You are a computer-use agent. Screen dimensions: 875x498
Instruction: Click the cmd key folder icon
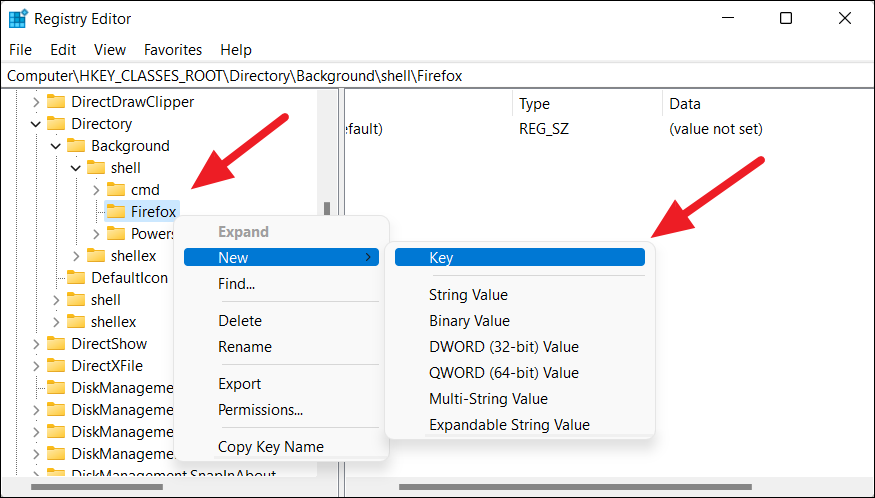click(115, 189)
